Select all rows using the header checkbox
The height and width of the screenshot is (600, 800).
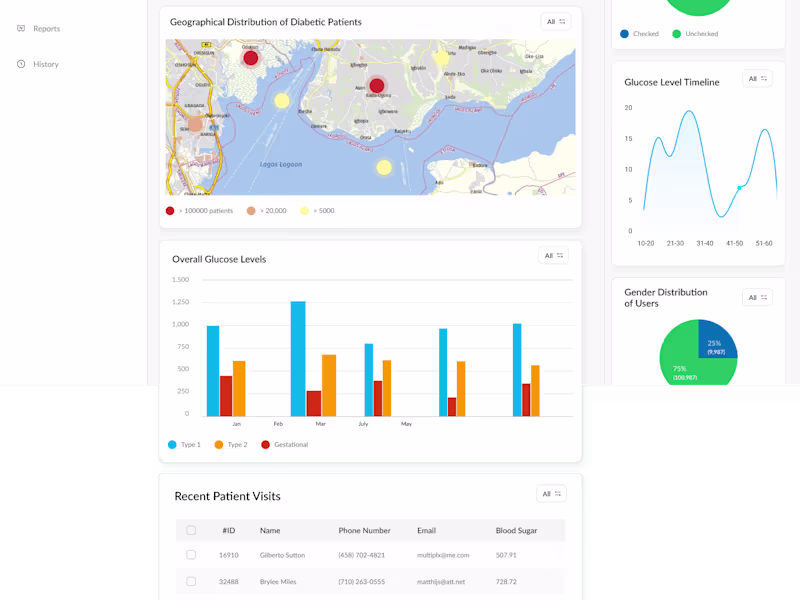coord(191,530)
